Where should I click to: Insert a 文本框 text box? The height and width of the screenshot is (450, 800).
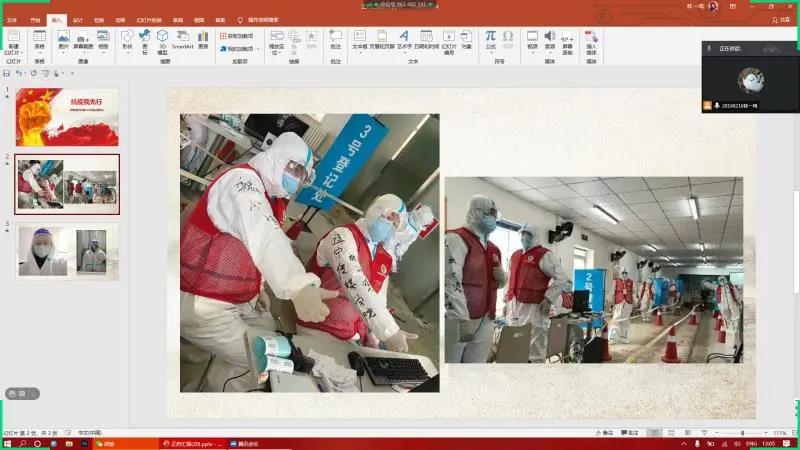[x=361, y=40]
